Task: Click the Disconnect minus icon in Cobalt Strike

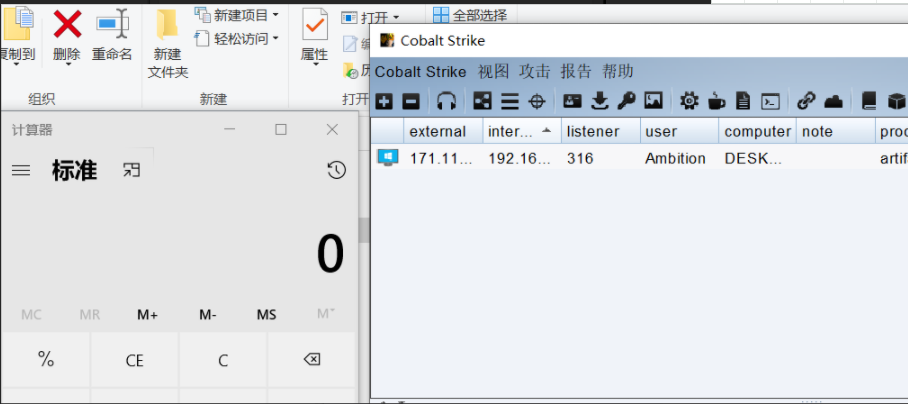Action: [411, 102]
